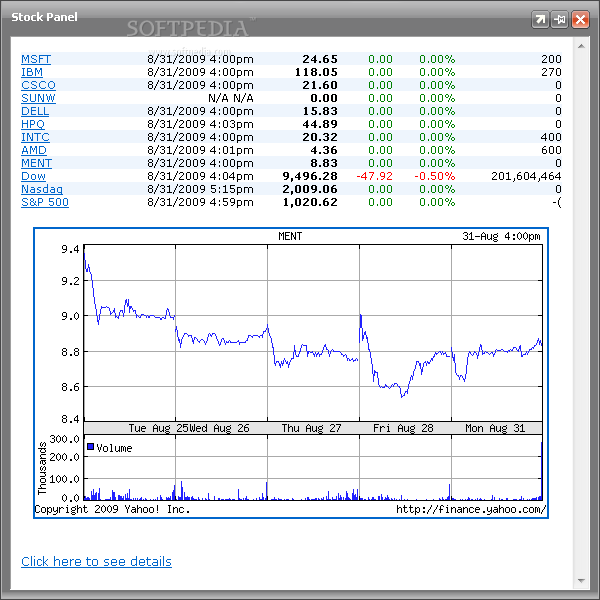Select the Dow change -47.92
This screenshot has width=600, height=600.
[374, 176]
